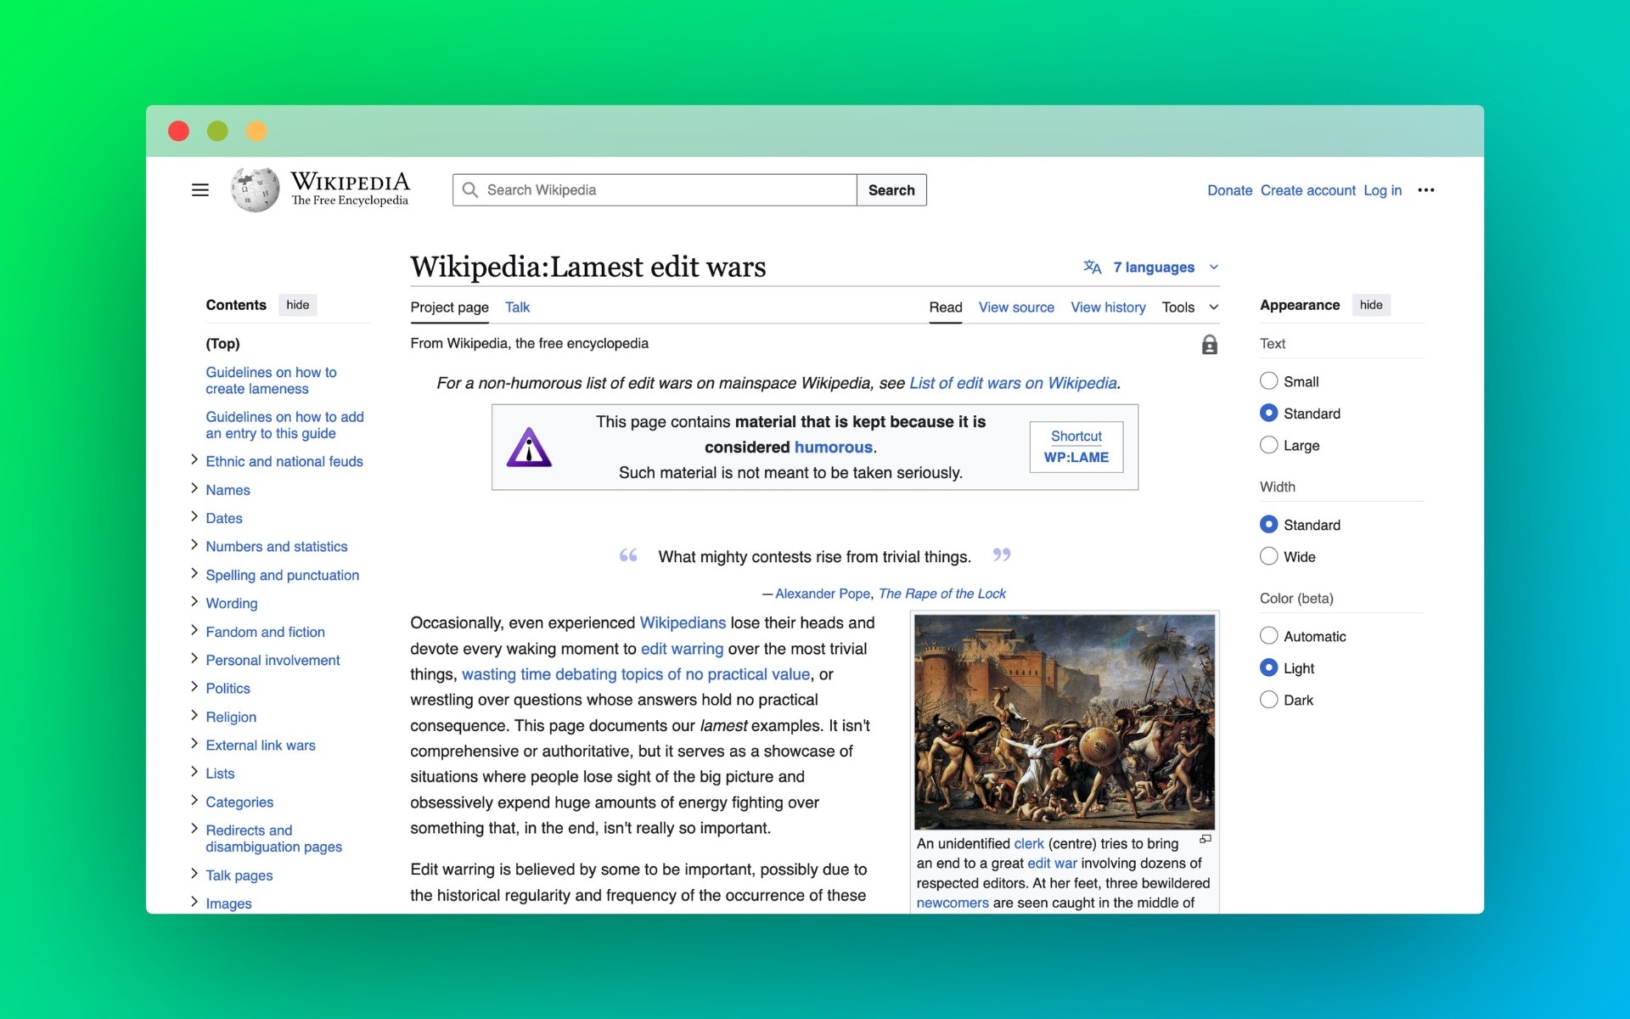
Task: Expand the 7 languages dropdown
Action: click(1152, 267)
